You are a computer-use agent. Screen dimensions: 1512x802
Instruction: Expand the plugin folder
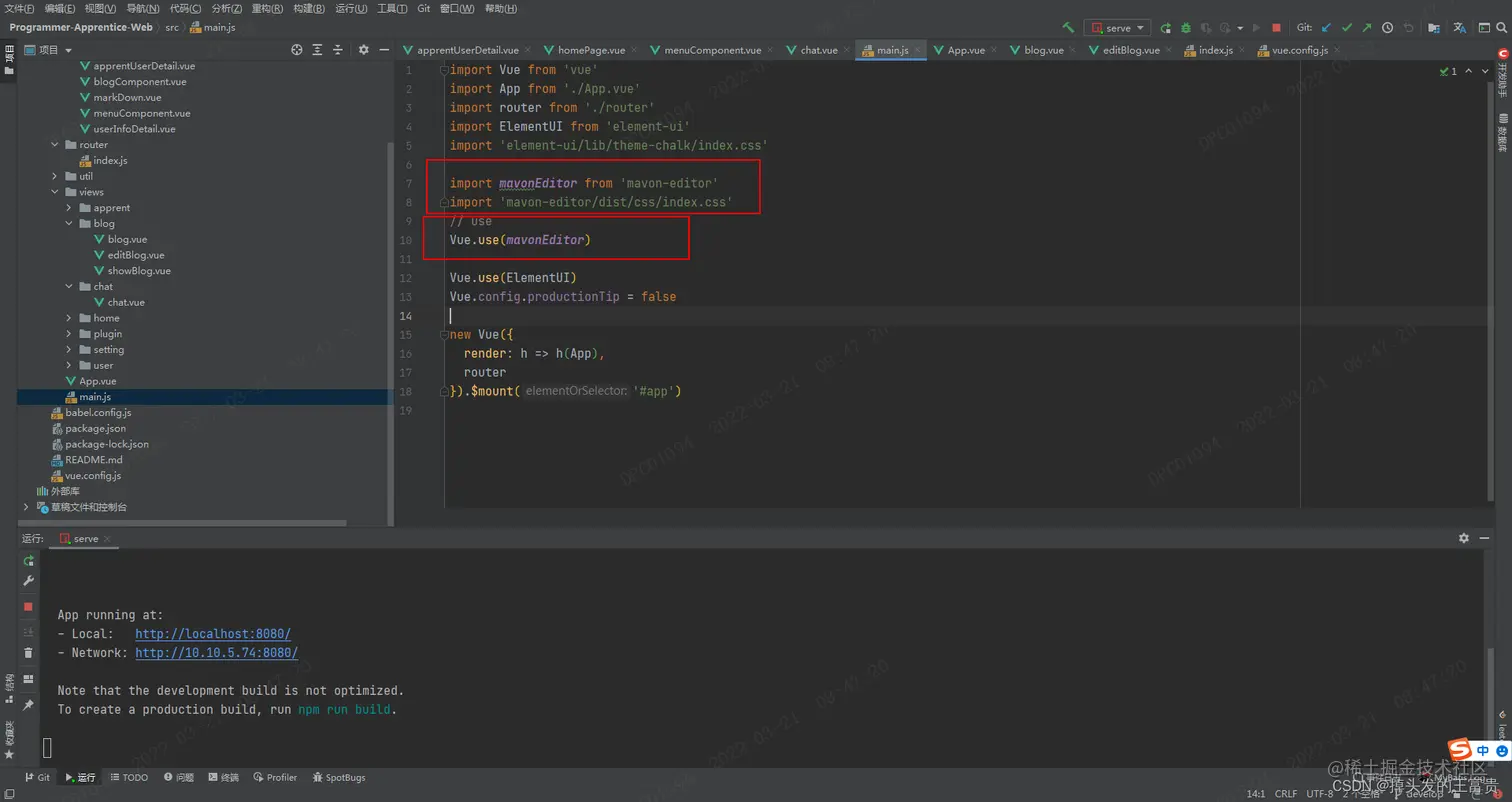[x=69, y=334]
